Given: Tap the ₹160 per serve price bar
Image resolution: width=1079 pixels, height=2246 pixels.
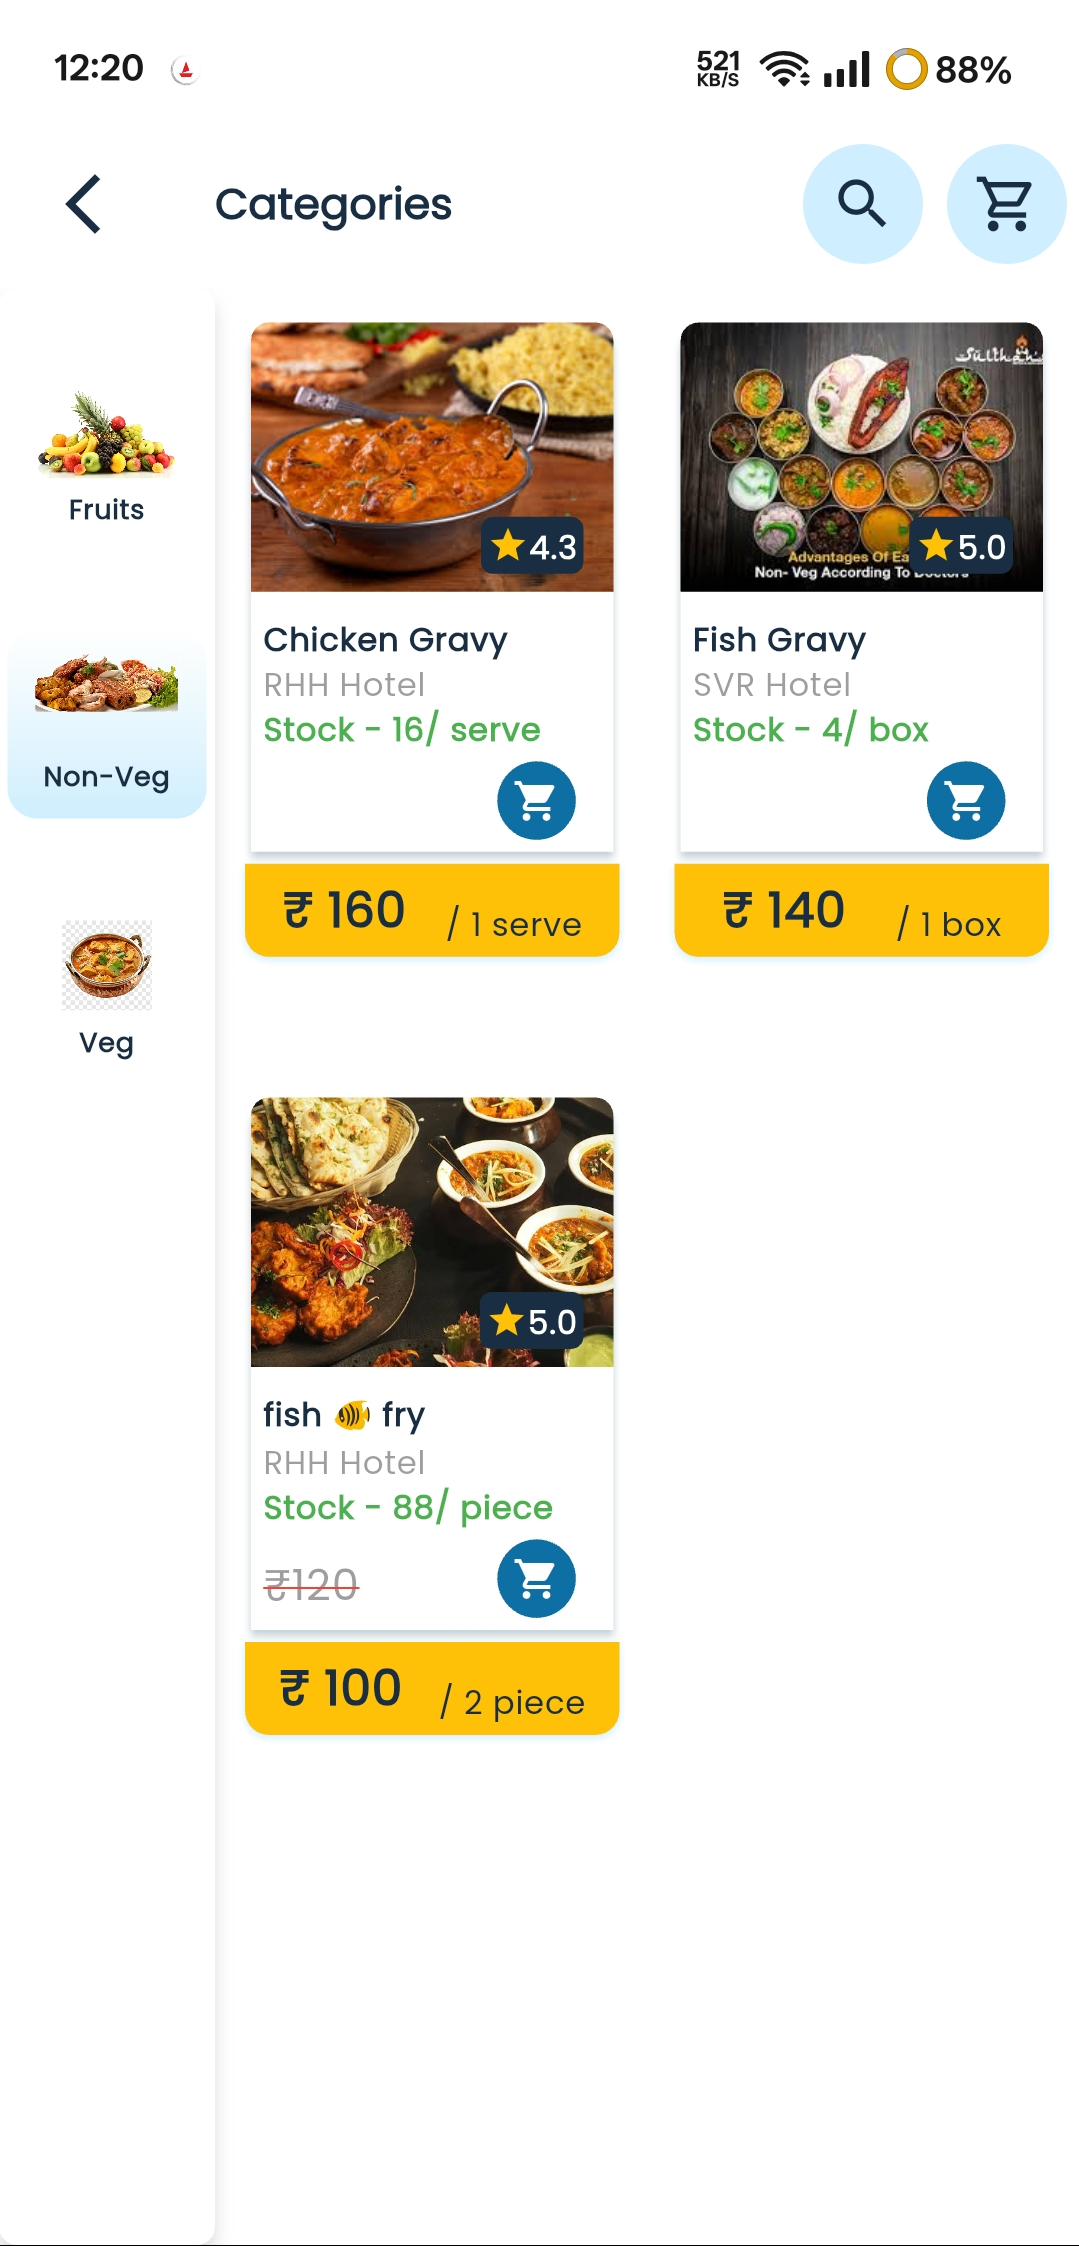Looking at the screenshot, I should [x=431, y=910].
